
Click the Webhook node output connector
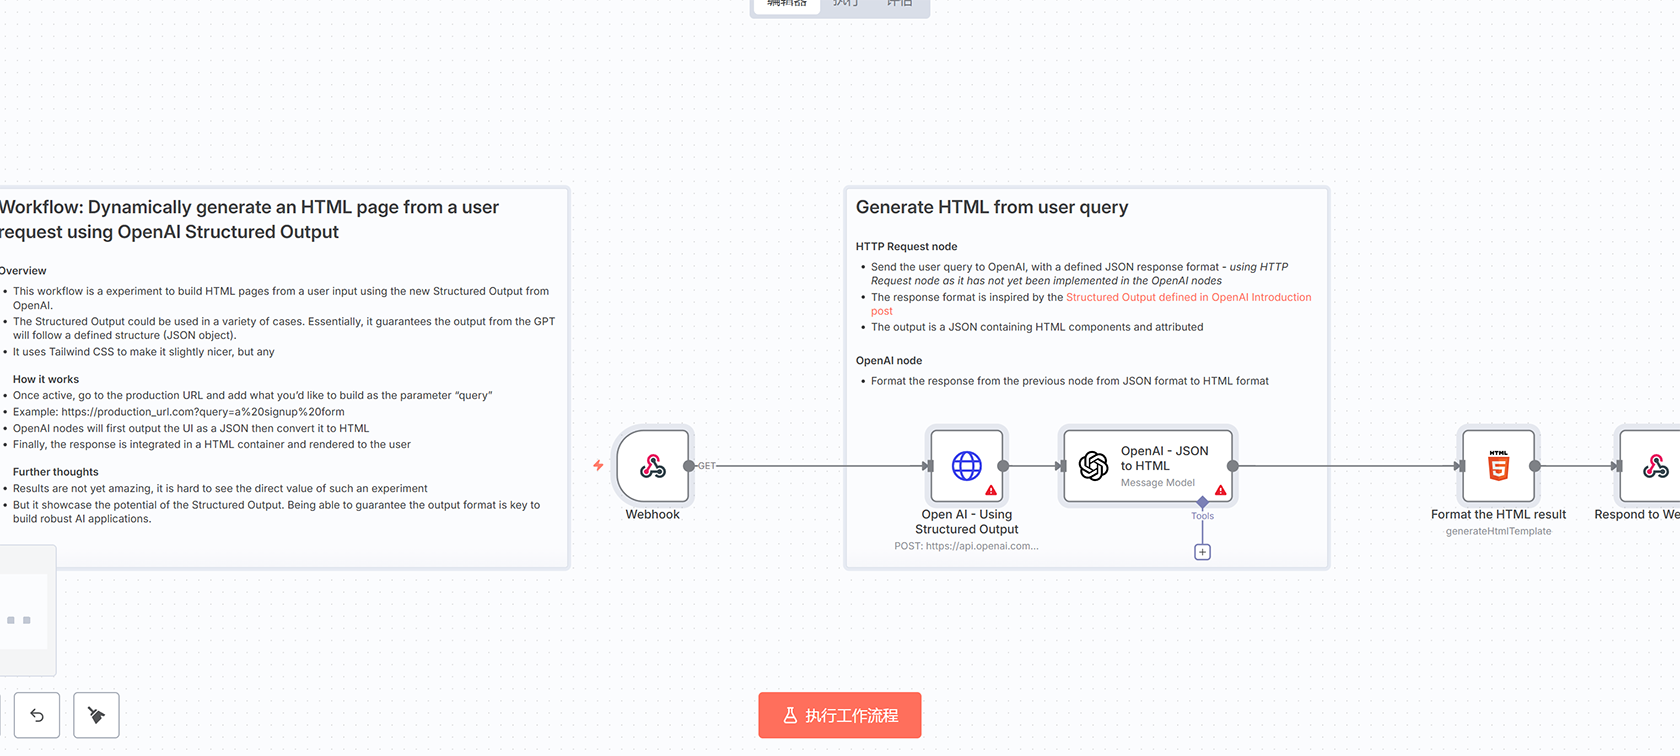(x=689, y=466)
